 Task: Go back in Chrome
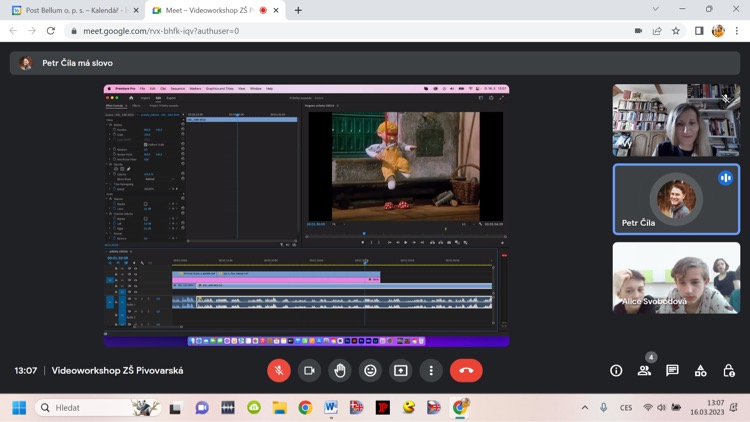click(13, 31)
